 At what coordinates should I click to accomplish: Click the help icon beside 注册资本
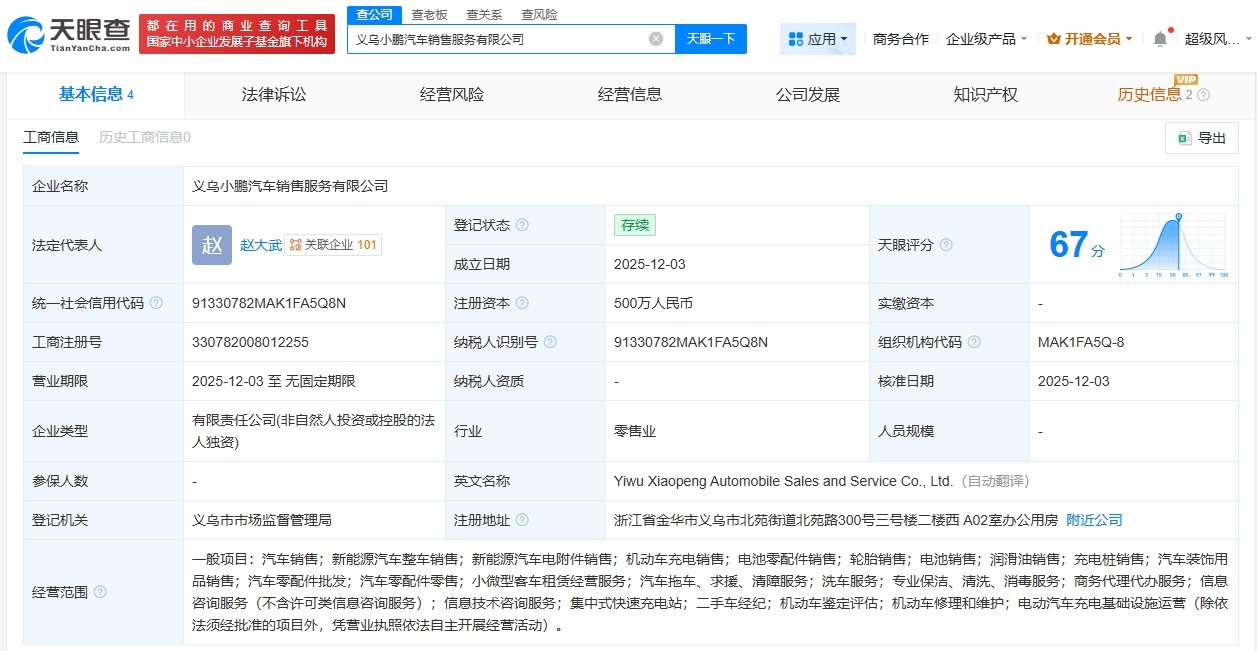524,303
